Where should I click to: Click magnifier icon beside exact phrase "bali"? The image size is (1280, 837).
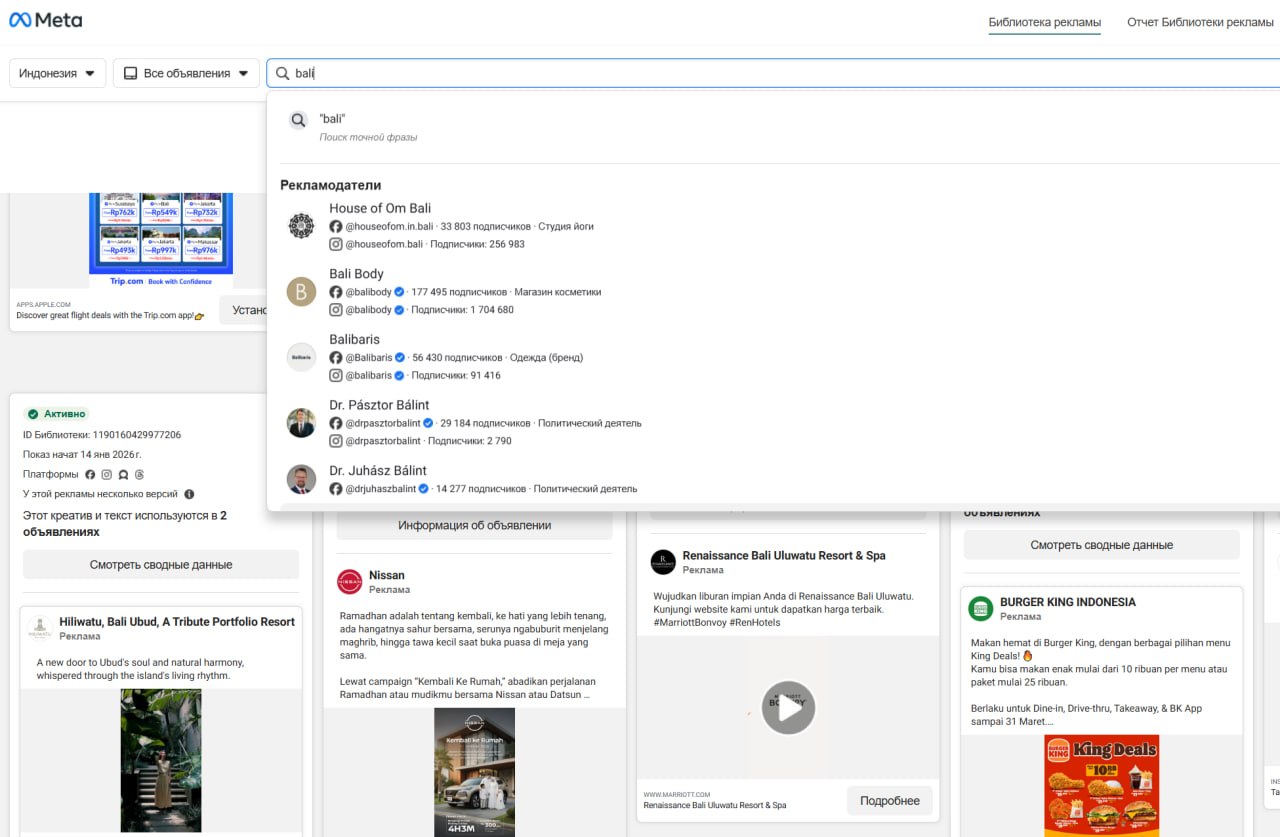299,120
